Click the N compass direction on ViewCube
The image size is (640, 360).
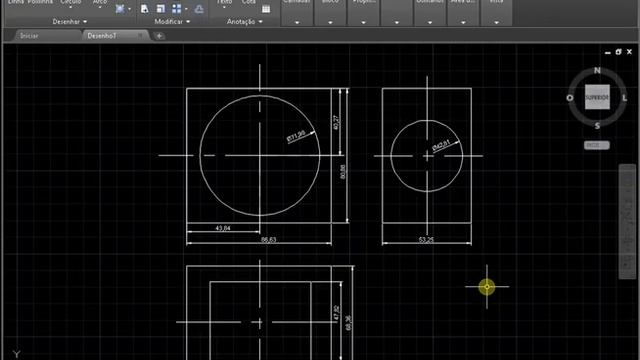(x=597, y=70)
